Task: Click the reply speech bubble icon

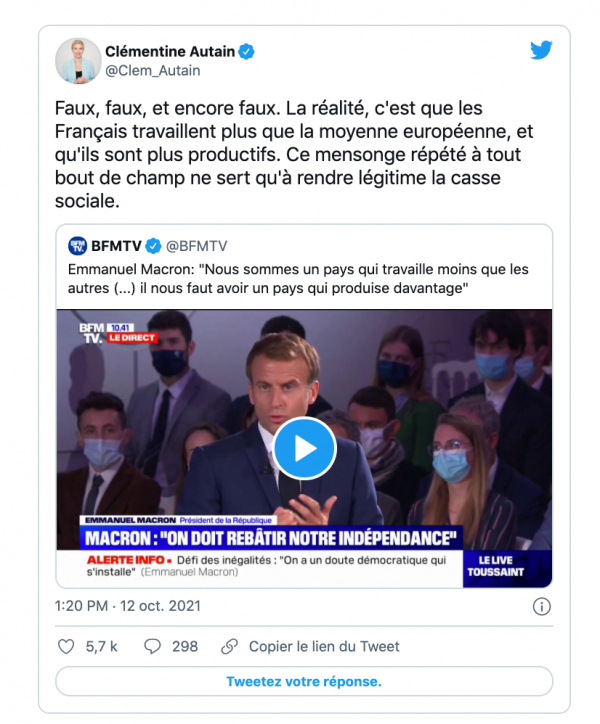Action: point(153,646)
